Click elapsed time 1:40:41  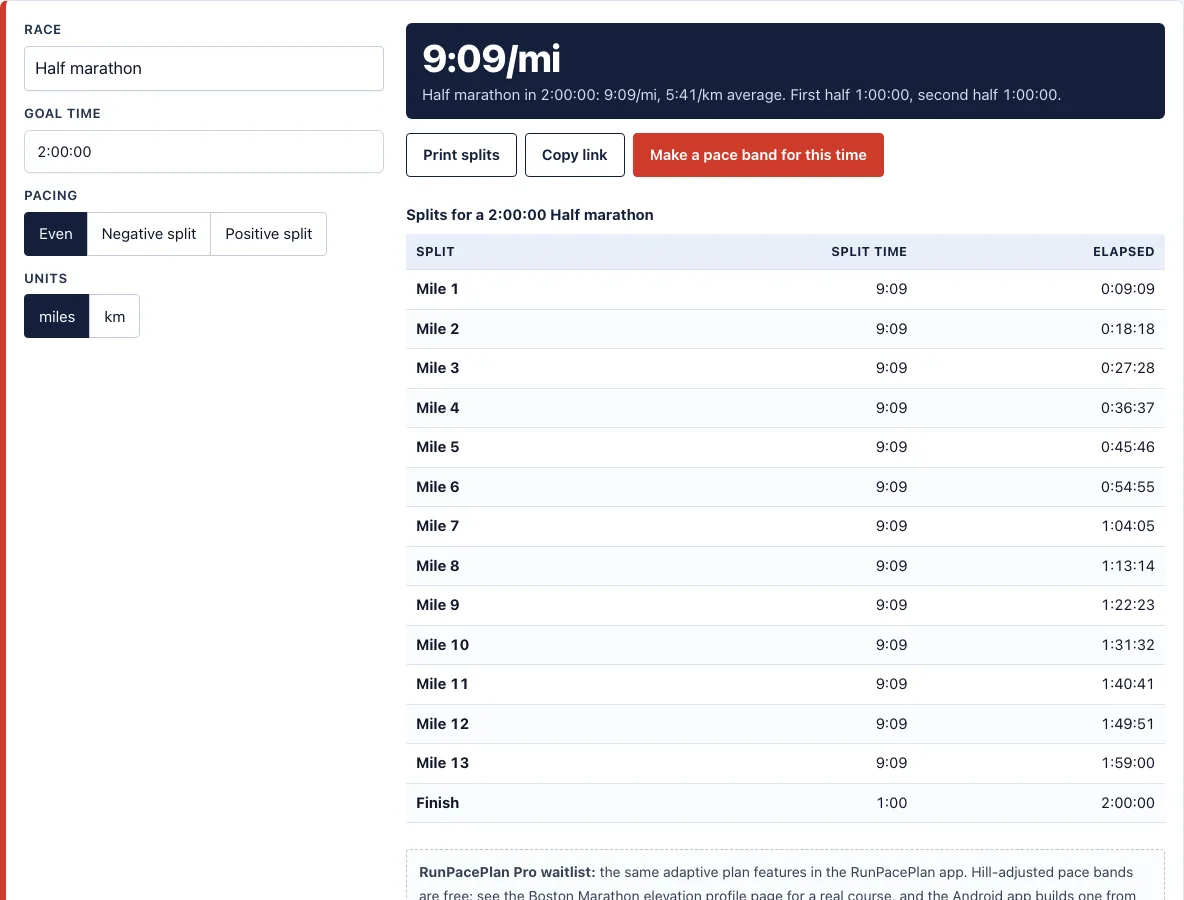1127,685
